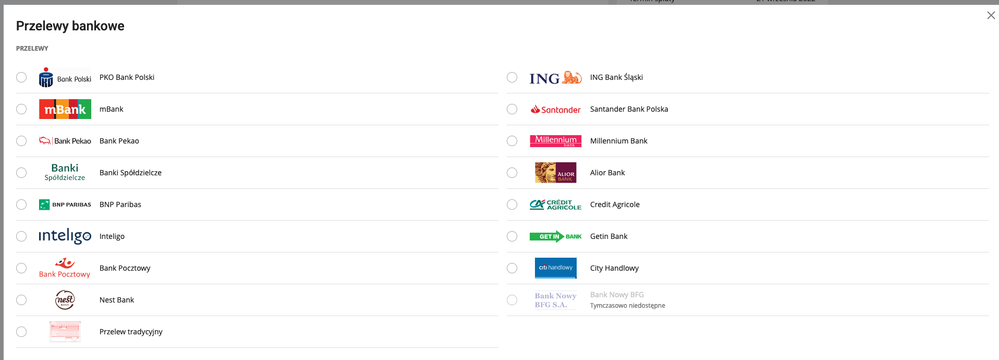Click the Banki Spółdzielcze logo
The height and width of the screenshot is (360, 999).
pos(65,173)
